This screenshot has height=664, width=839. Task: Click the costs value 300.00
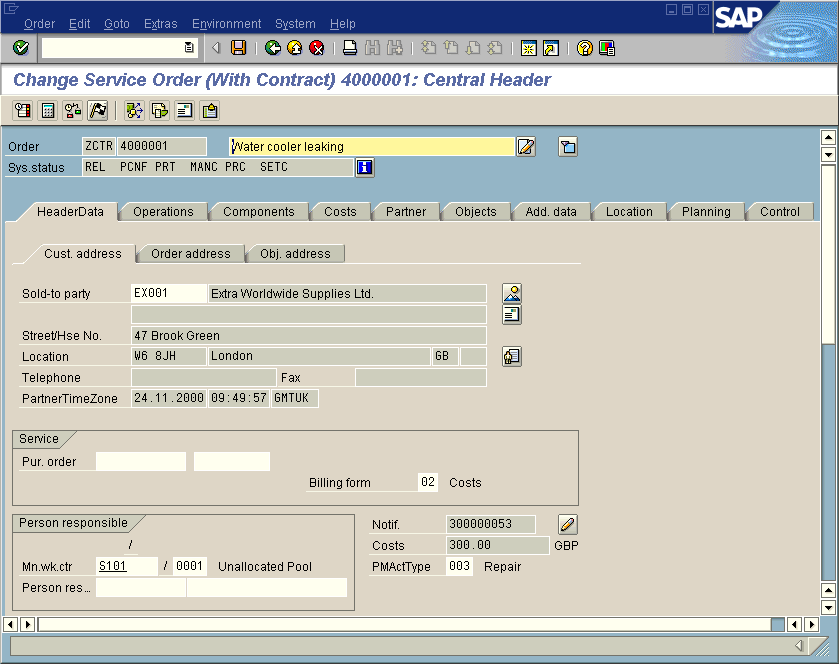(x=498, y=545)
